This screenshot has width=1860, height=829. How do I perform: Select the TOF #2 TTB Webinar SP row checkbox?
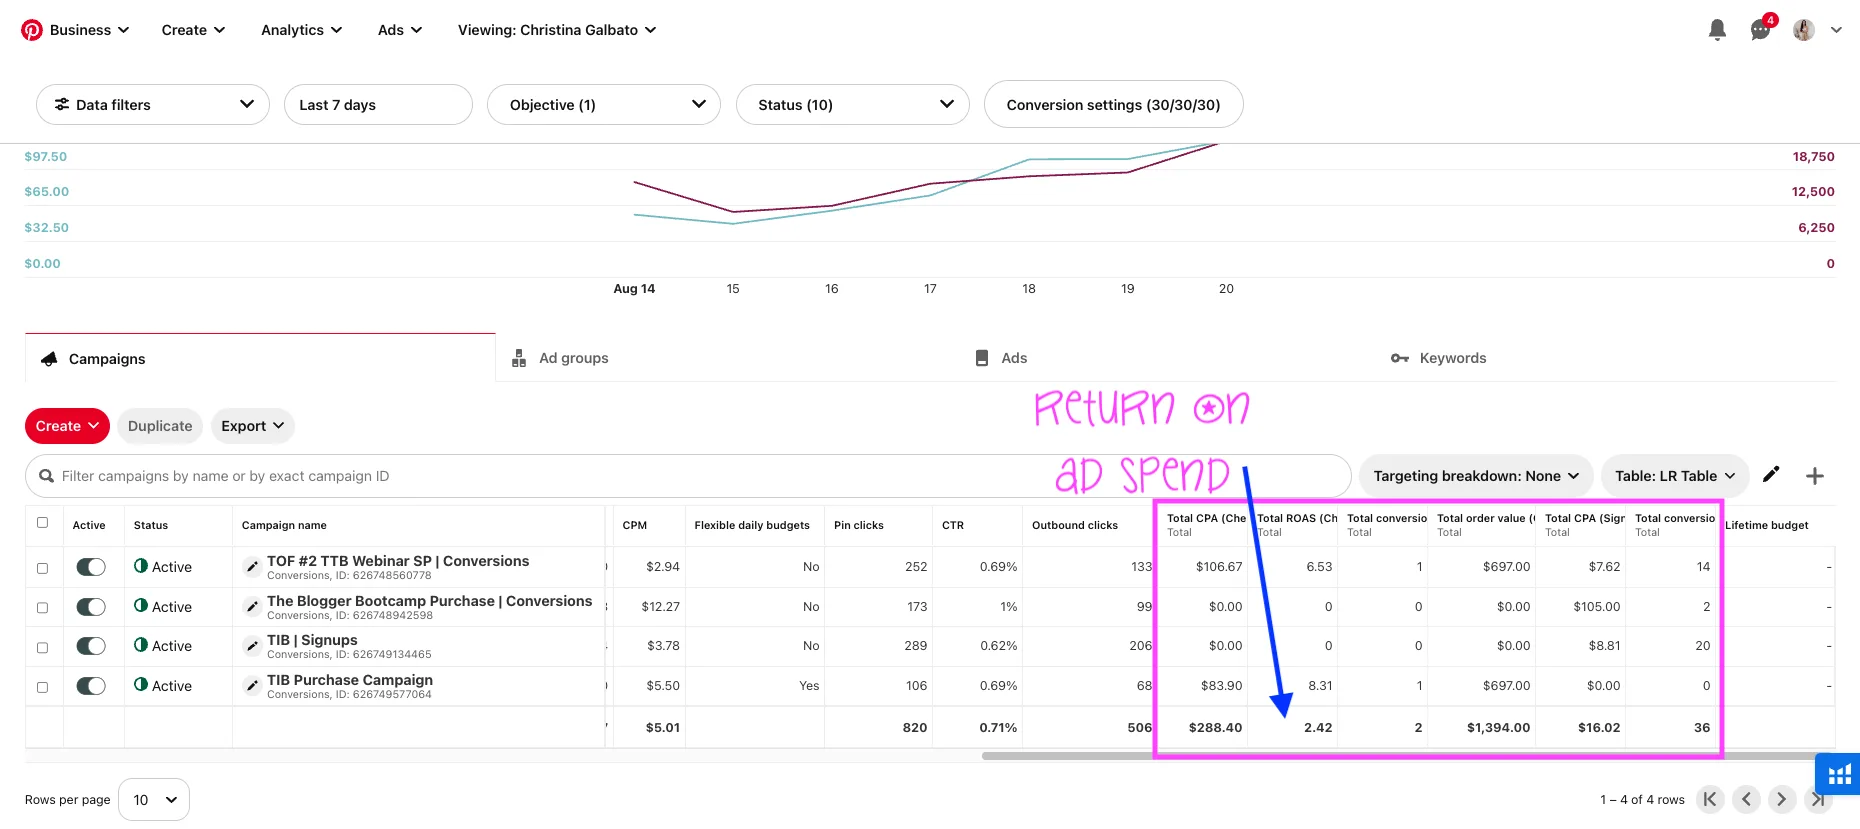point(42,568)
